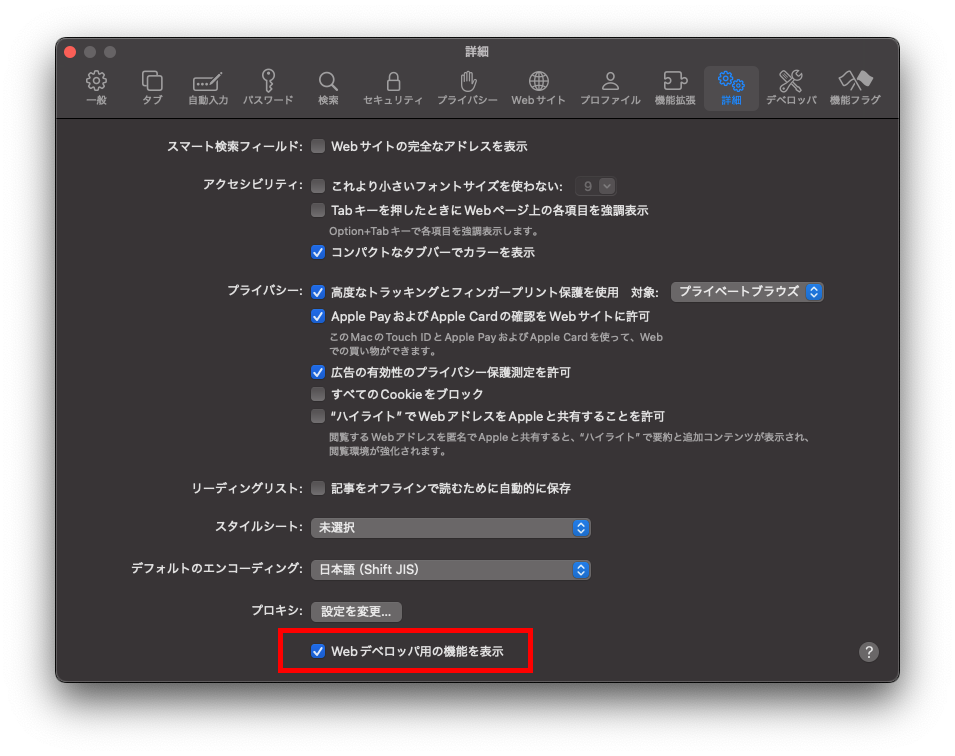Open the 機能フラグ (Feature Flags) pane
Viewport: 955px width, 756px height.
point(855,88)
